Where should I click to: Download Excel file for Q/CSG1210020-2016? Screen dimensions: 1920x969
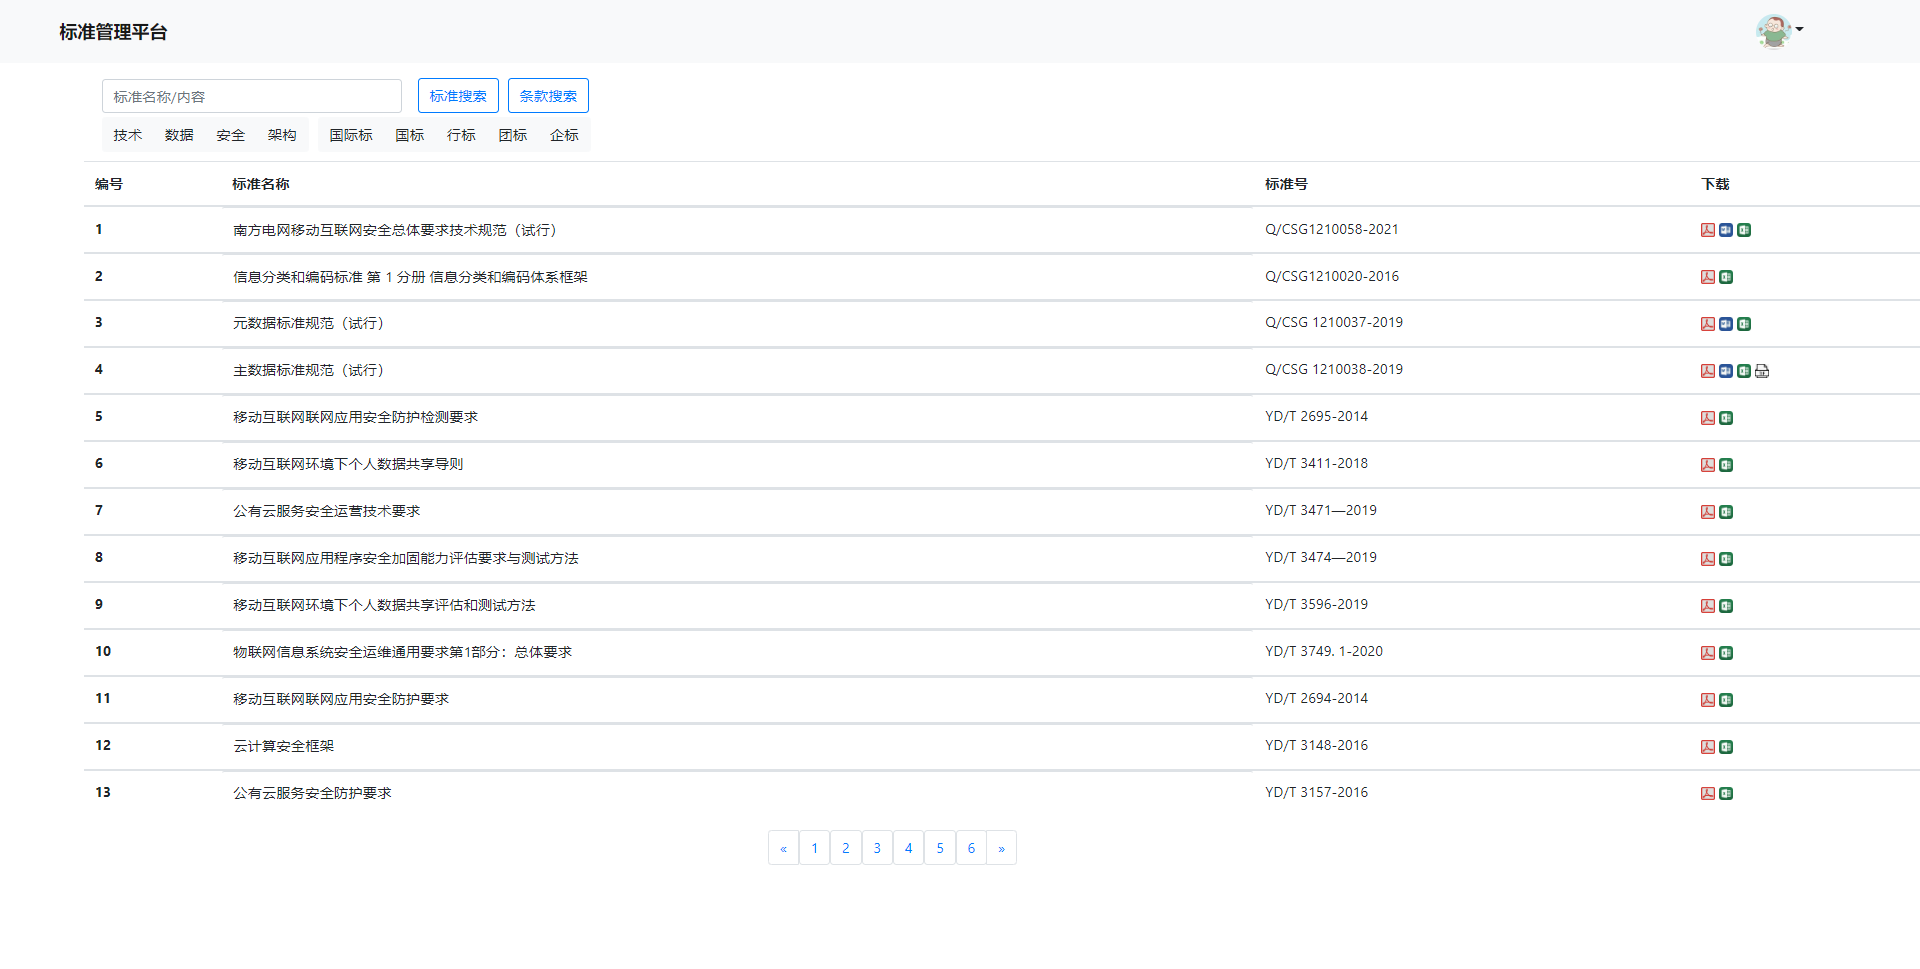coord(1725,277)
